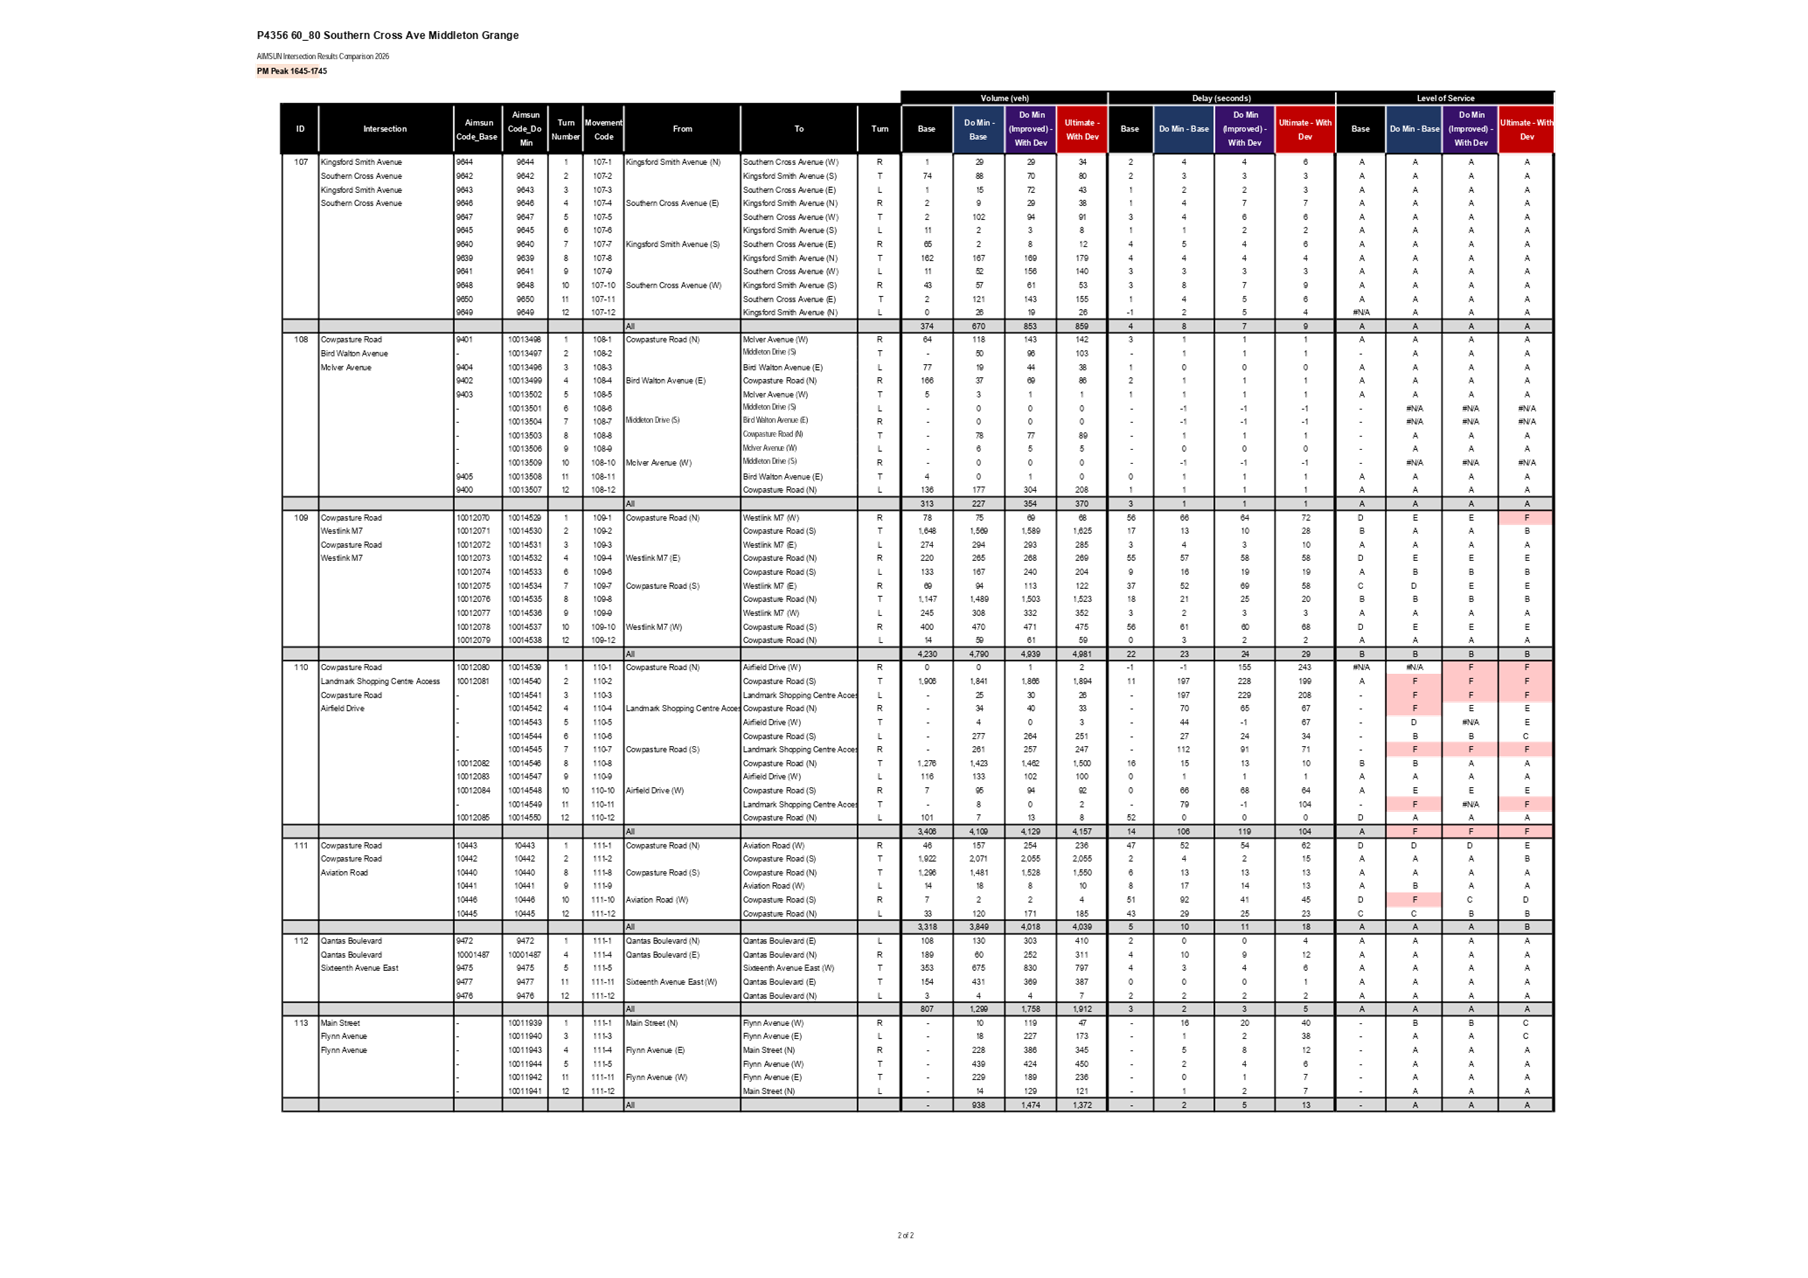Click '#N/A' in Base LOS of row 107-12

pyautogui.click(x=1361, y=313)
